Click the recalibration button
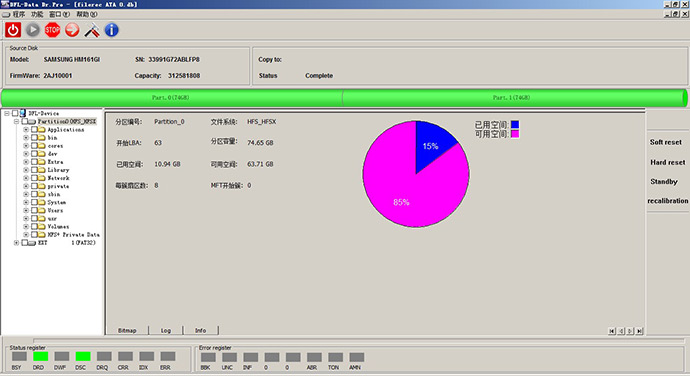 pyautogui.click(x=668, y=201)
